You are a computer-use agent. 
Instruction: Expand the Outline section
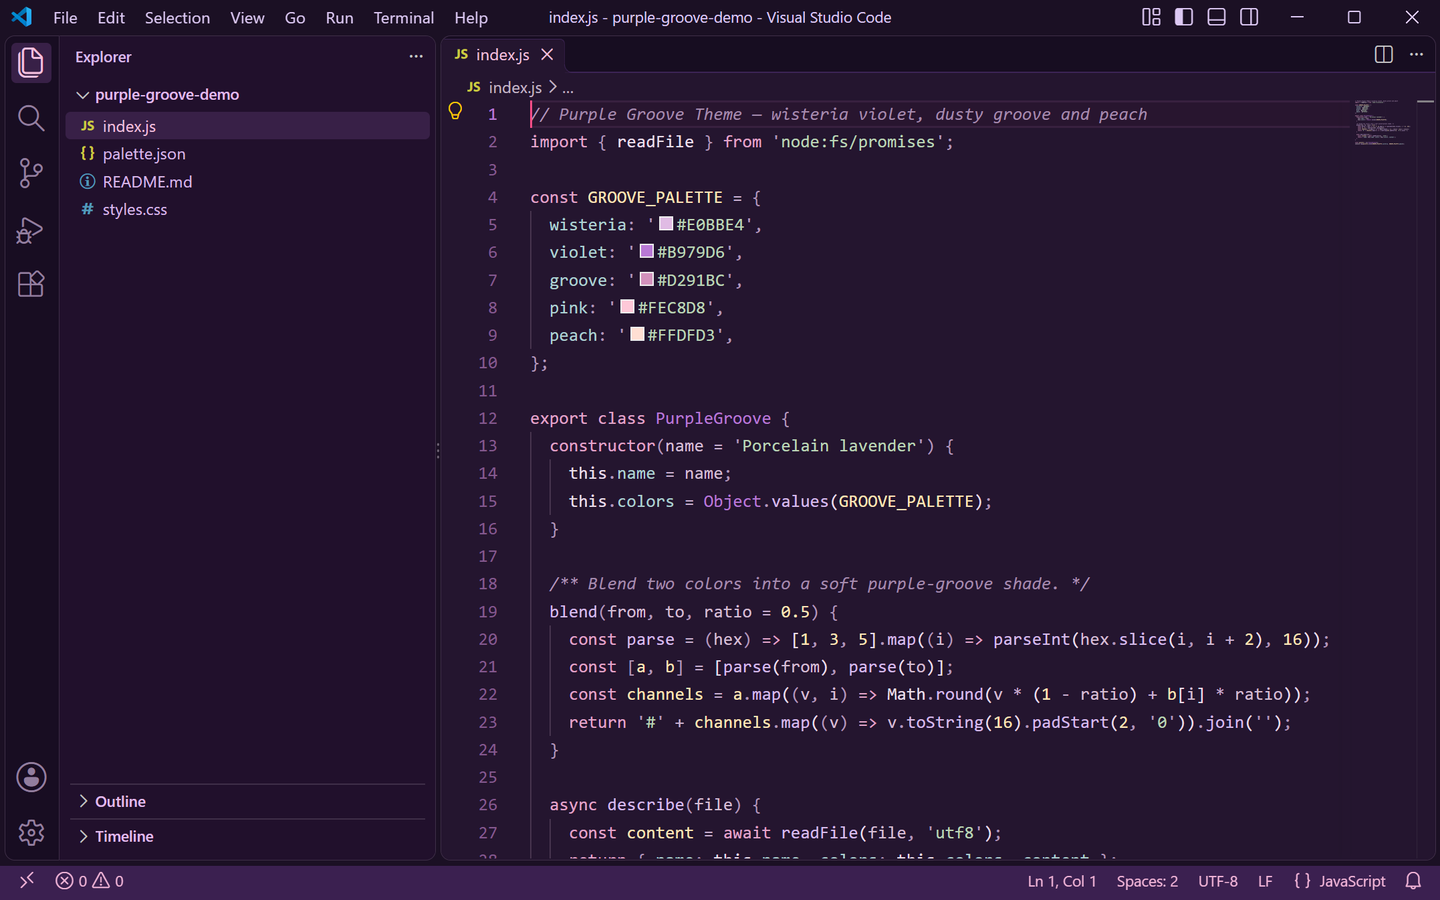tap(248, 802)
